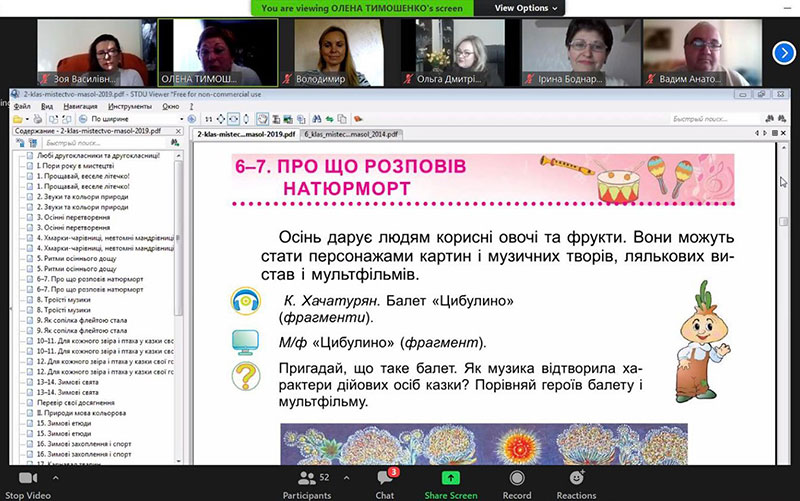The width and height of the screenshot is (800, 501).
Task: Click the green arrows sync icon
Action: (330, 119)
